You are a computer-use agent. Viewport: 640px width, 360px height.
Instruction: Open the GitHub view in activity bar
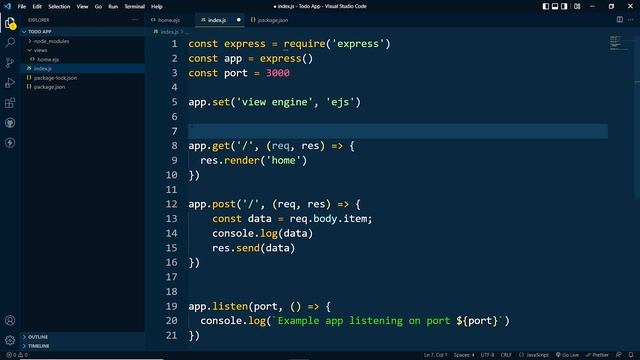click(10, 122)
